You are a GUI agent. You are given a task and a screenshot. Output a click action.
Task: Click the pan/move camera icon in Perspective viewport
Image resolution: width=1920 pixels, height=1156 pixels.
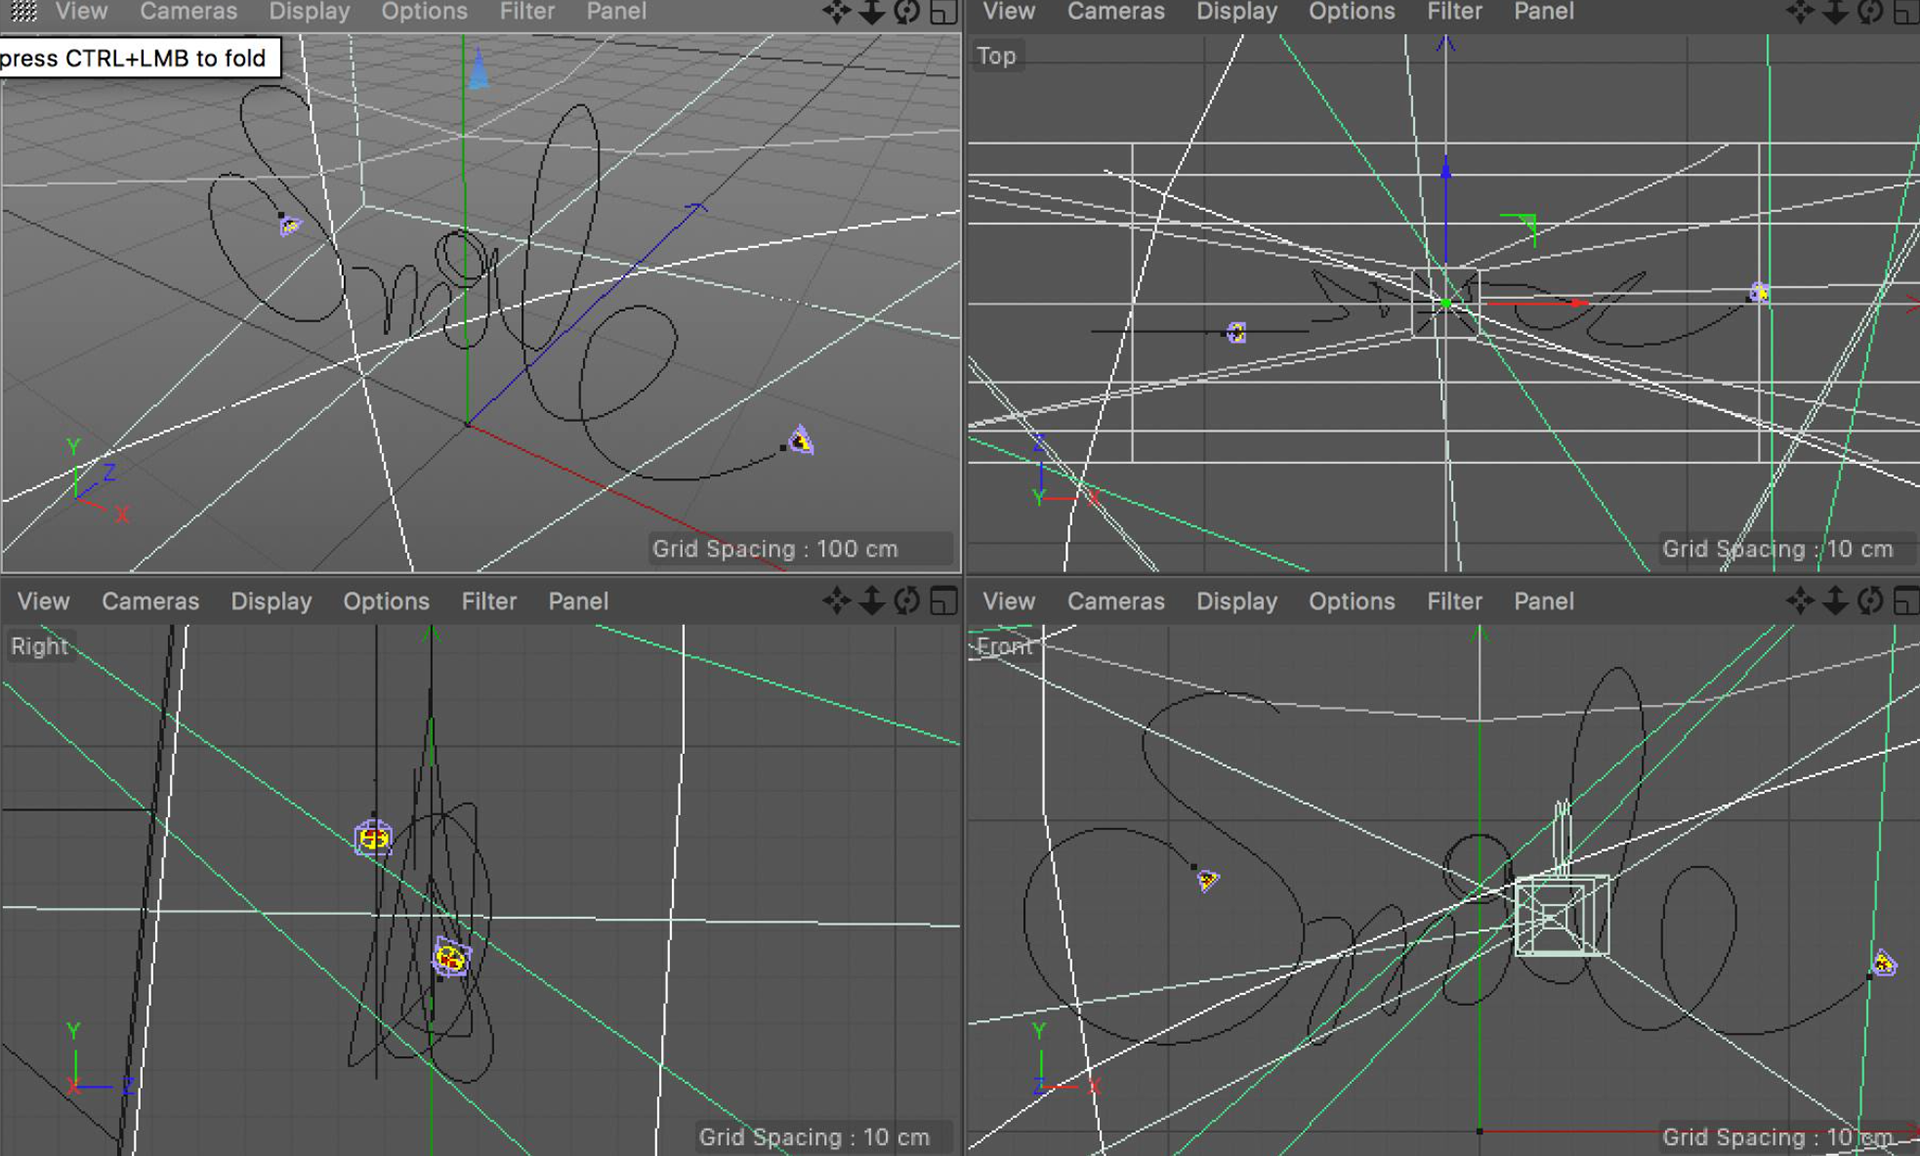click(836, 12)
